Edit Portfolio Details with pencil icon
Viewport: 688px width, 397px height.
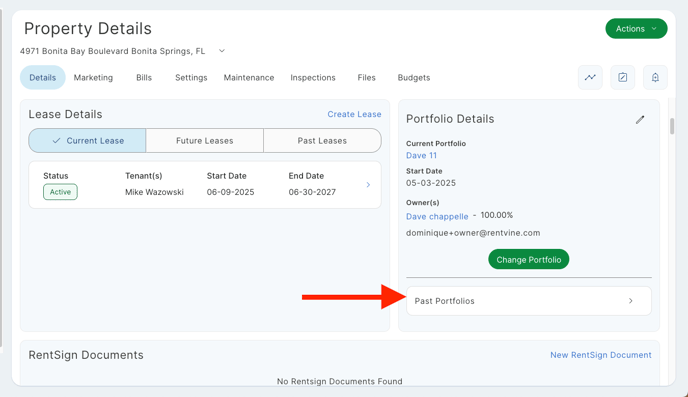[x=640, y=119]
